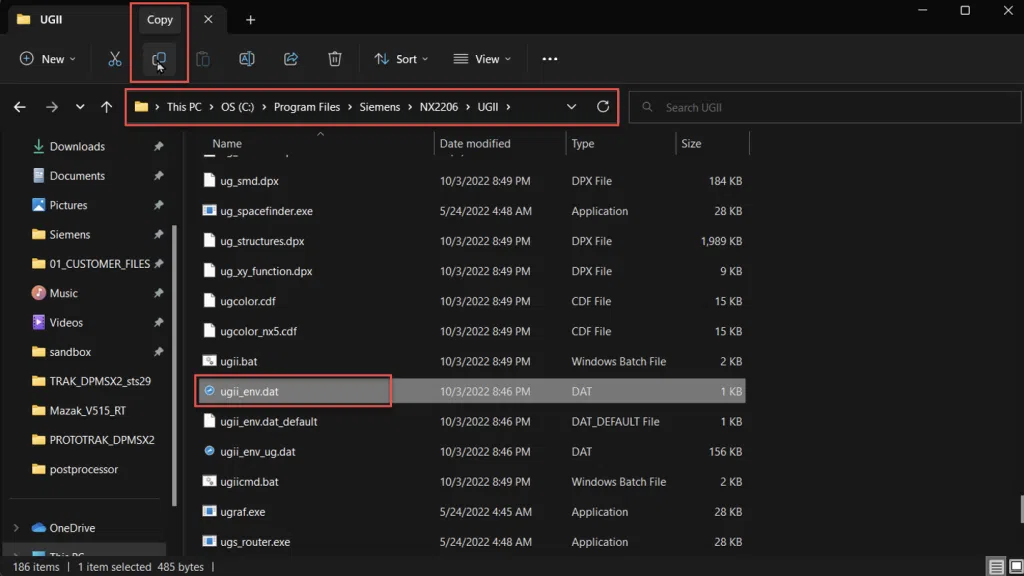Image resolution: width=1024 pixels, height=576 pixels.
Task: Click the Paste clipboard icon
Action: click(x=203, y=59)
